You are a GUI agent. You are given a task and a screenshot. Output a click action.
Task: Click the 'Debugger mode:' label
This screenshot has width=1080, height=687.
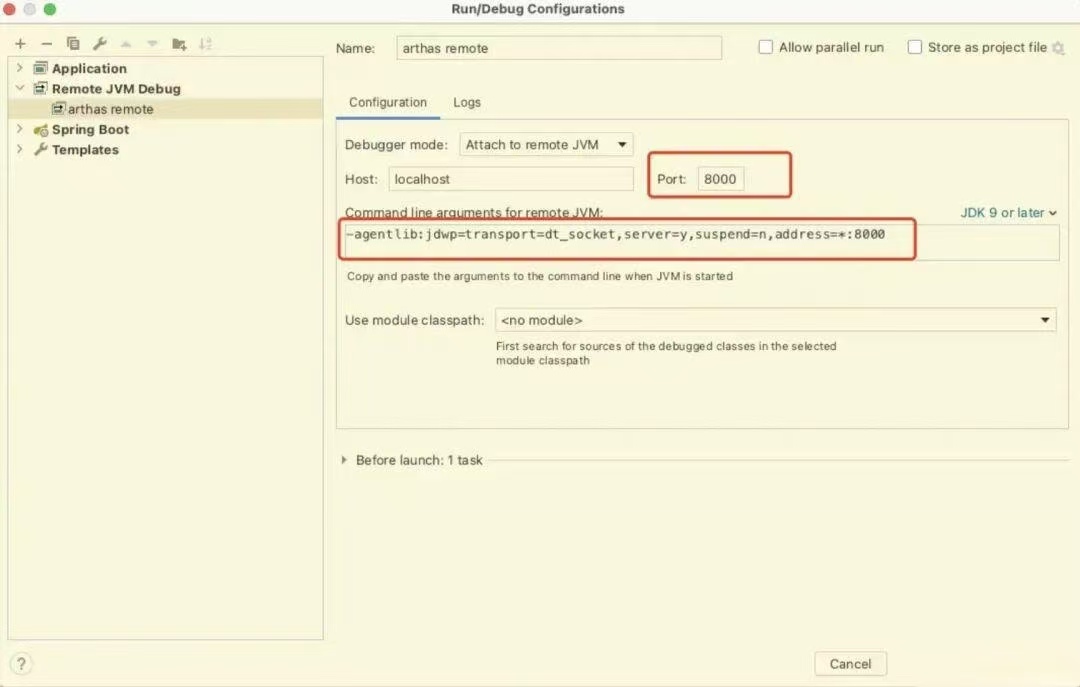(396, 145)
